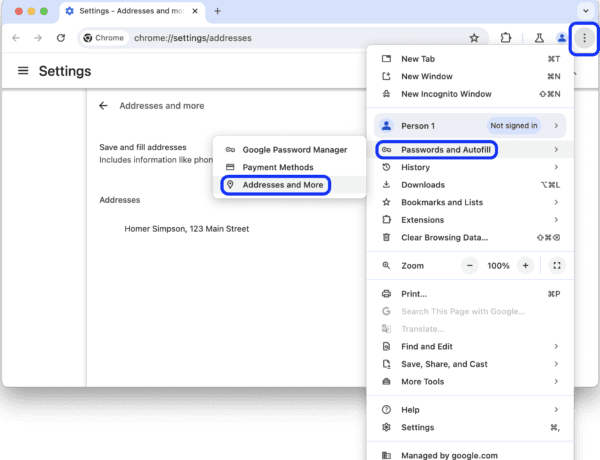Choose Addresses and More submenu item
The width and height of the screenshot is (600, 460).
coord(290,185)
